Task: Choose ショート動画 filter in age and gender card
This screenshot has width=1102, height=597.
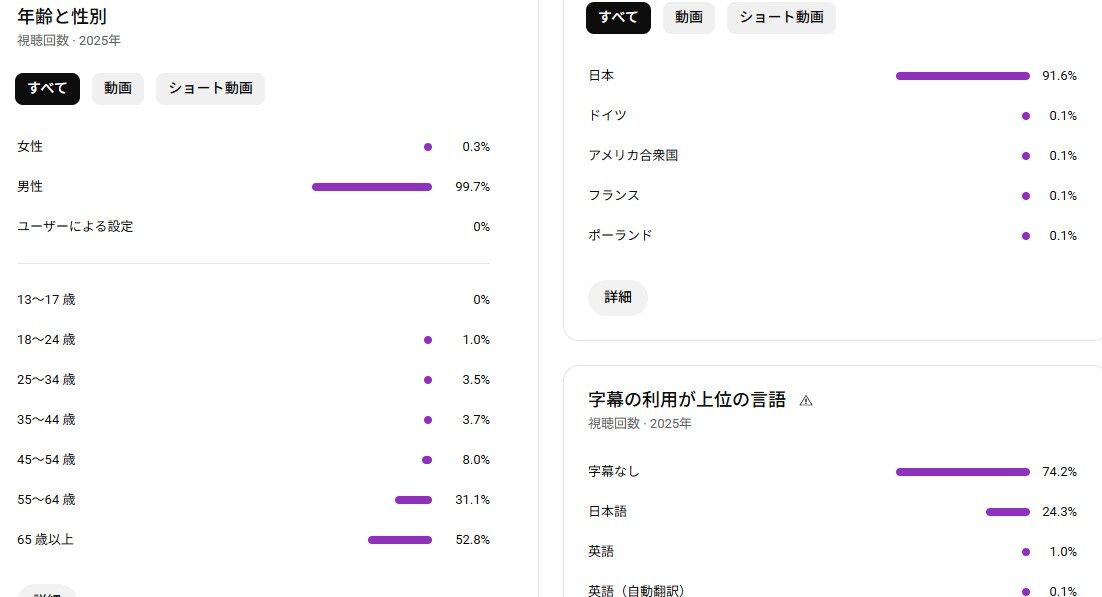Action: [x=210, y=89]
